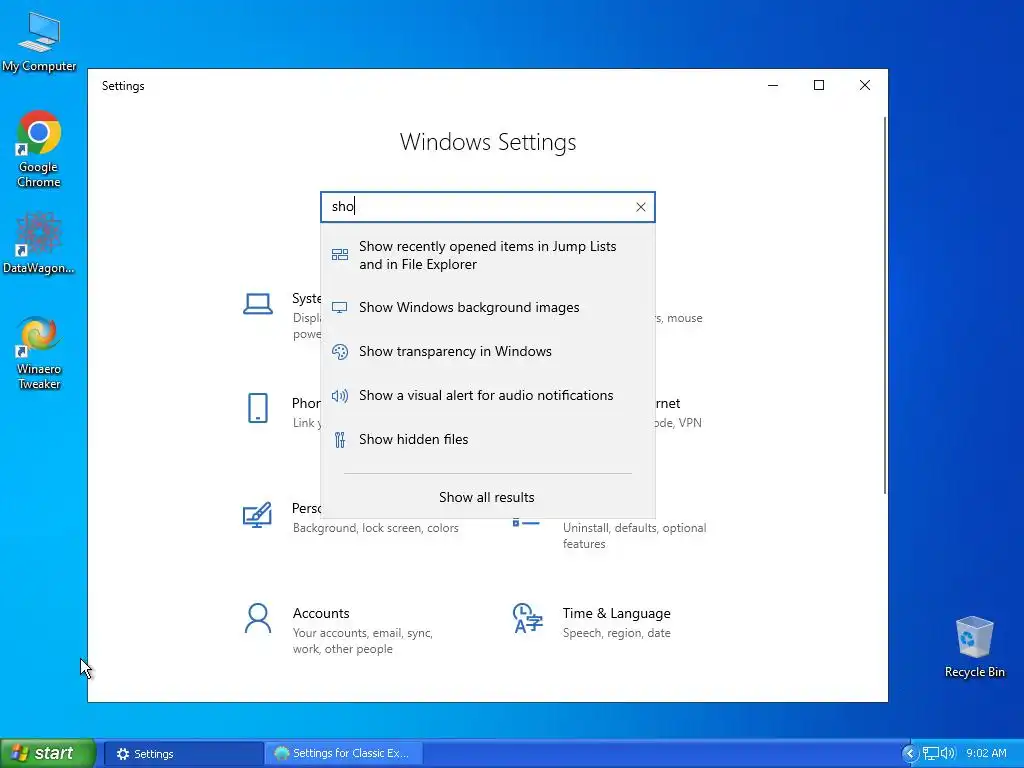
Task: Open the Time & Language category label
Action: (x=616, y=613)
